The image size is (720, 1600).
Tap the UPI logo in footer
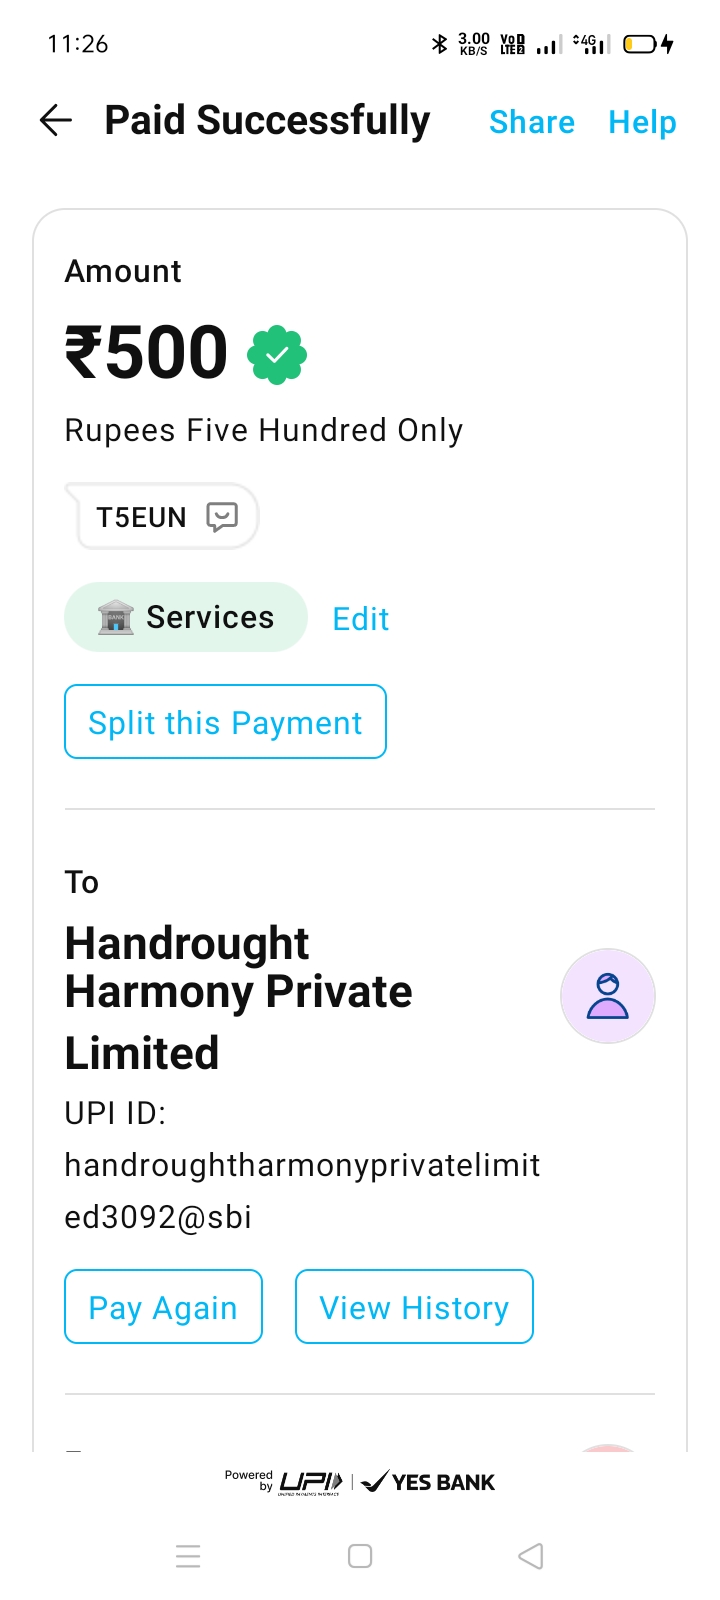click(x=311, y=1482)
